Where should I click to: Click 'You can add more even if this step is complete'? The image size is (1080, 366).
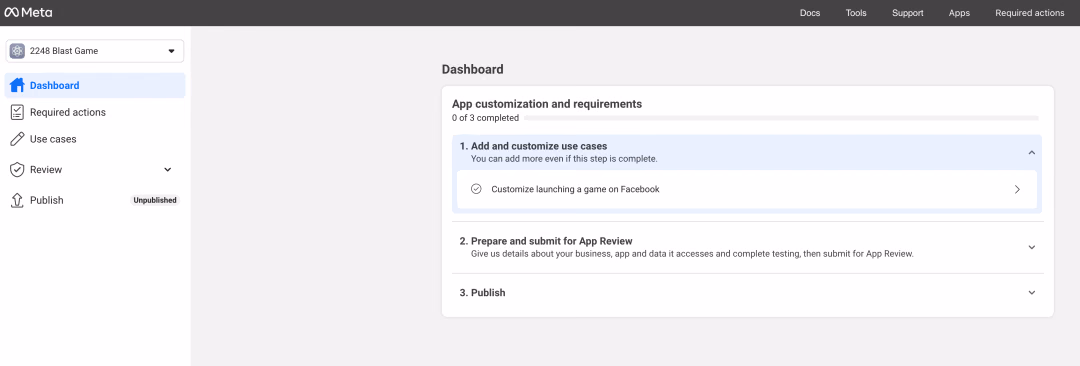pyautogui.click(x=564, y=159)
